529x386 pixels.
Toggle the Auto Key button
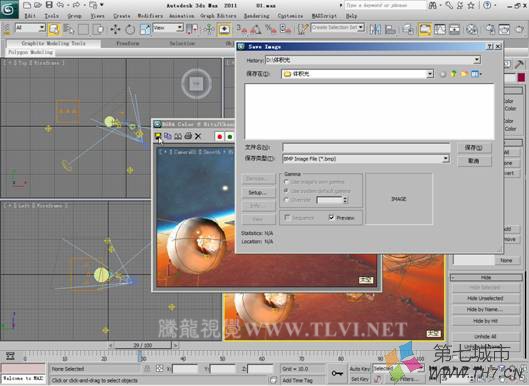pyautogui.click(x=360, y=369)
